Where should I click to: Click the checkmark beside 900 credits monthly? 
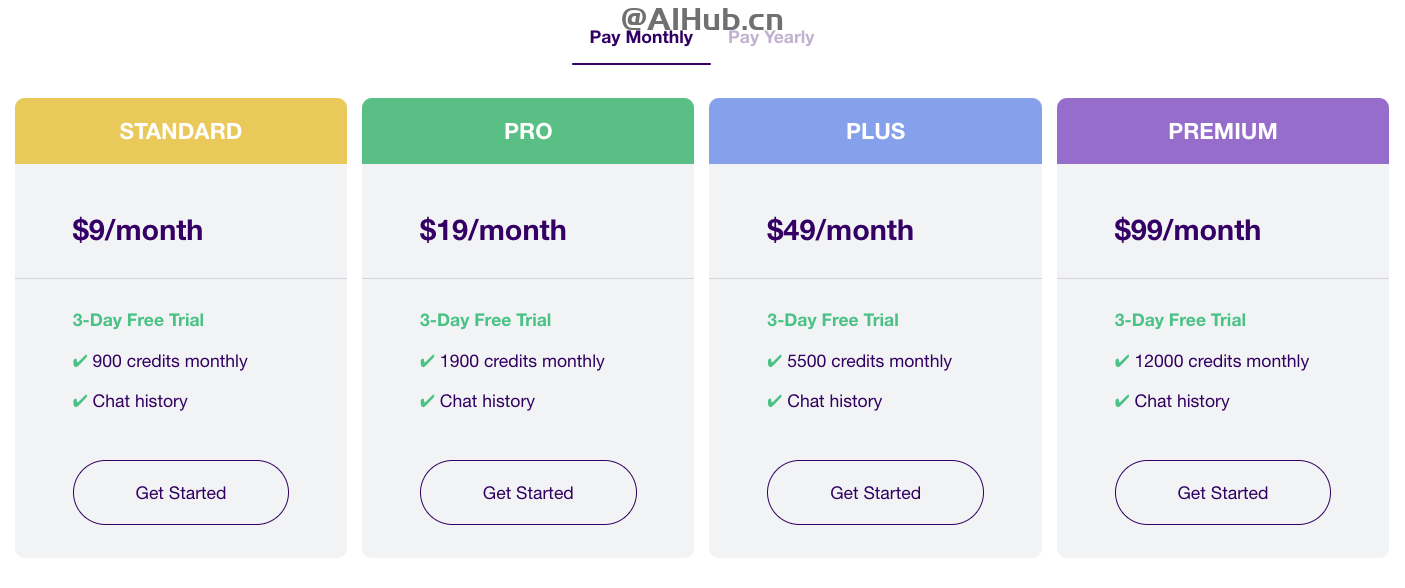tap(80, 362)
